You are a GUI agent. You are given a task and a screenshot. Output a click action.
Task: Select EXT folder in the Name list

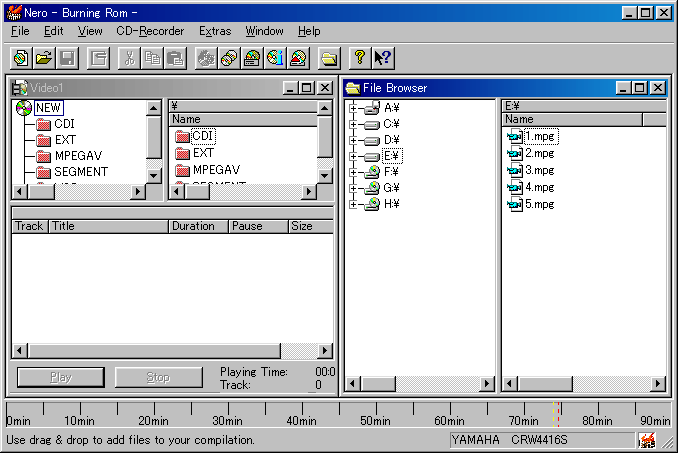[x=203, y=153]
